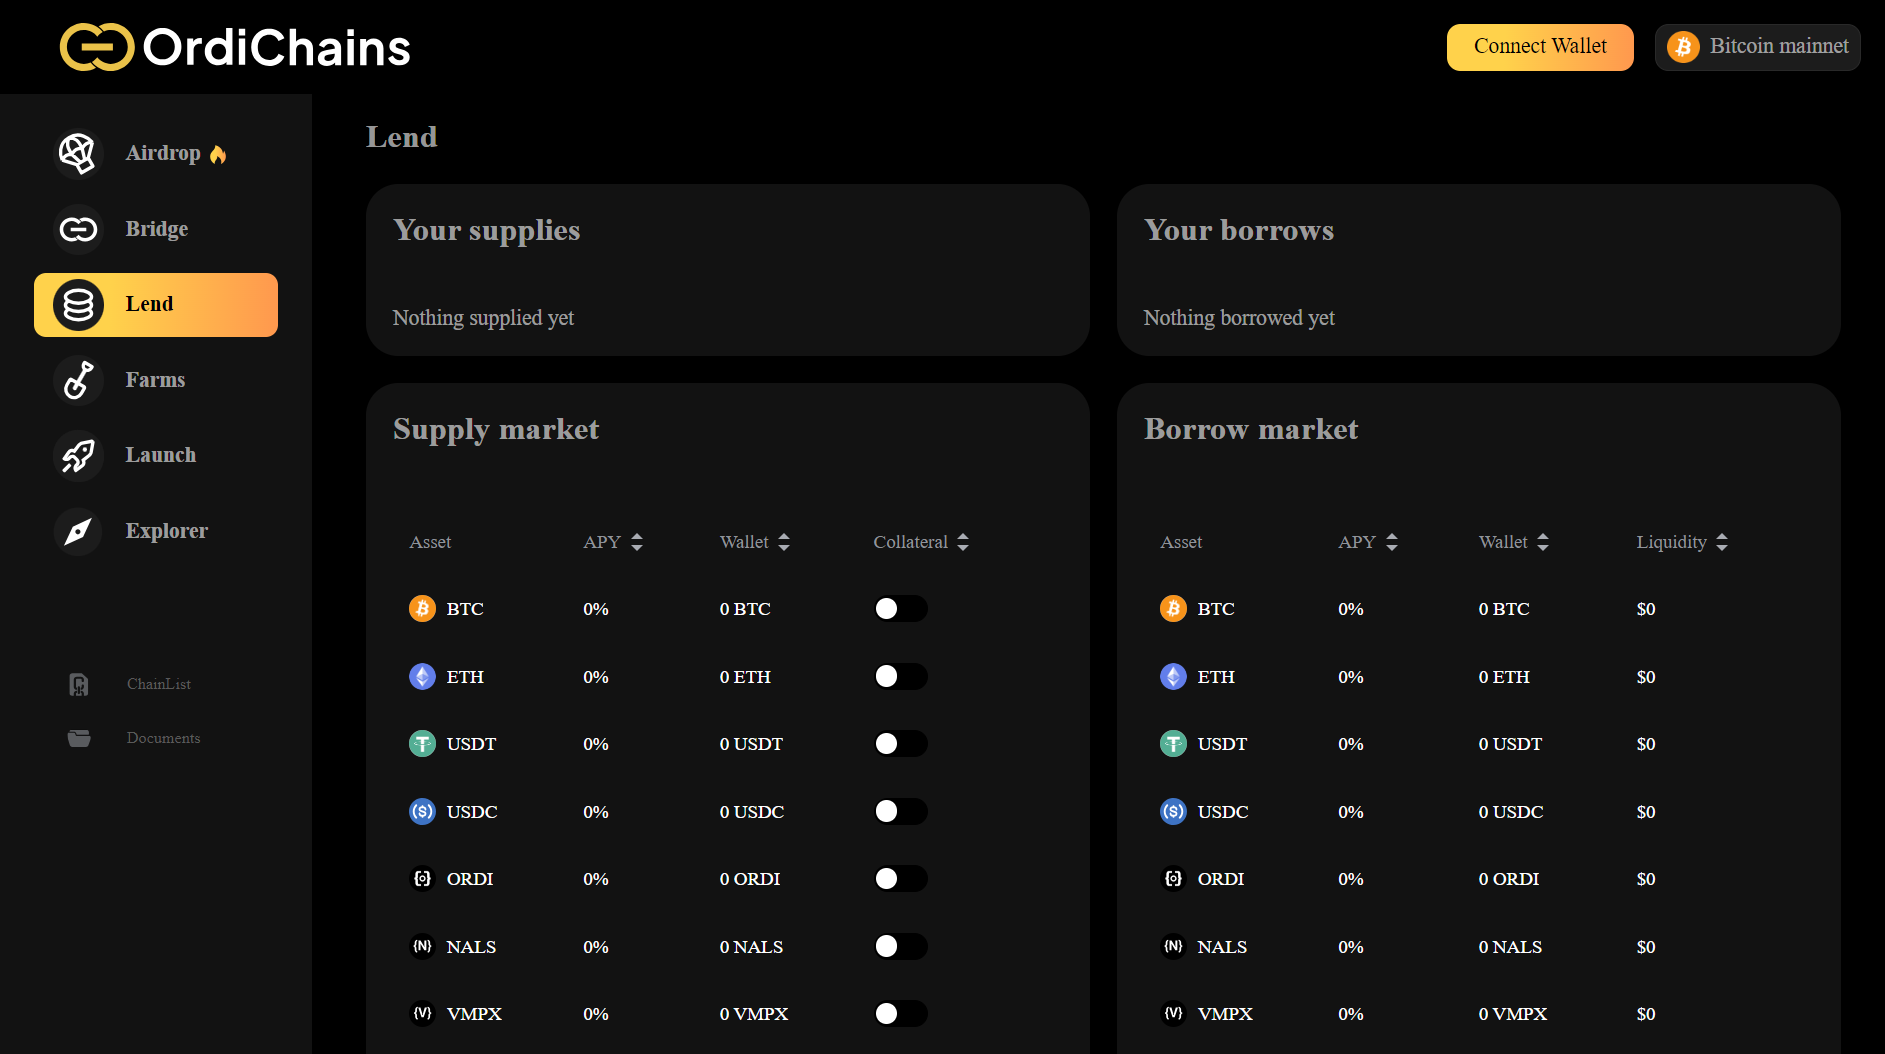Click the NALS token icon in Supply market

coord(422,946)
